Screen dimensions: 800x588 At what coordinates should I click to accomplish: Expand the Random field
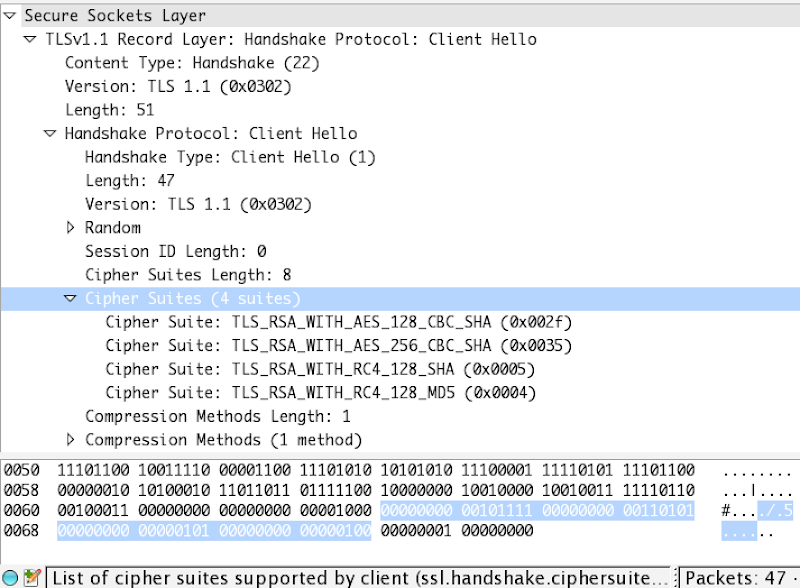point(70,228)
